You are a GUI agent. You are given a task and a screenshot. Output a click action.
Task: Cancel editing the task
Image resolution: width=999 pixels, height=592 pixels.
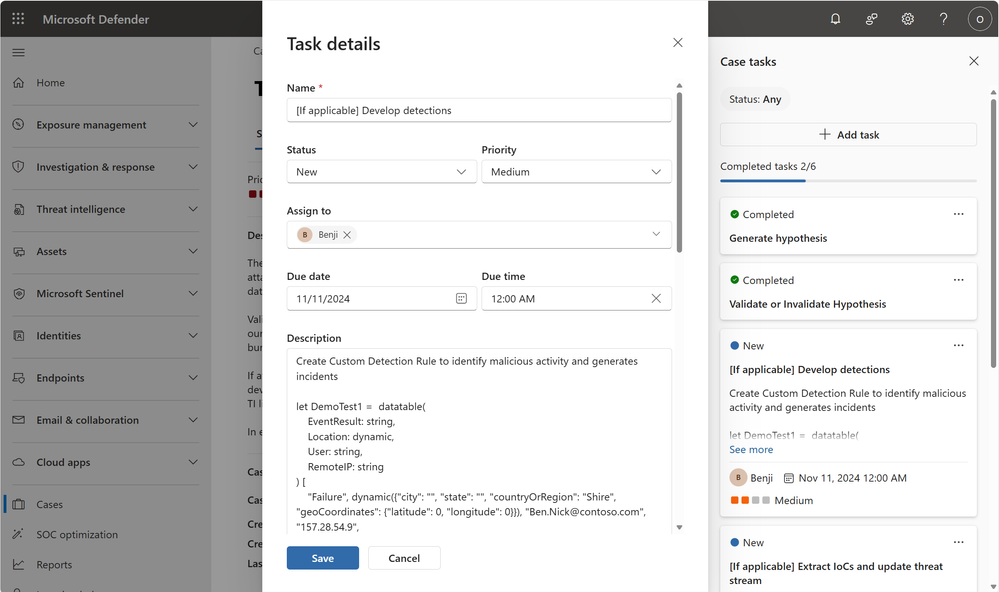[404, 558]
